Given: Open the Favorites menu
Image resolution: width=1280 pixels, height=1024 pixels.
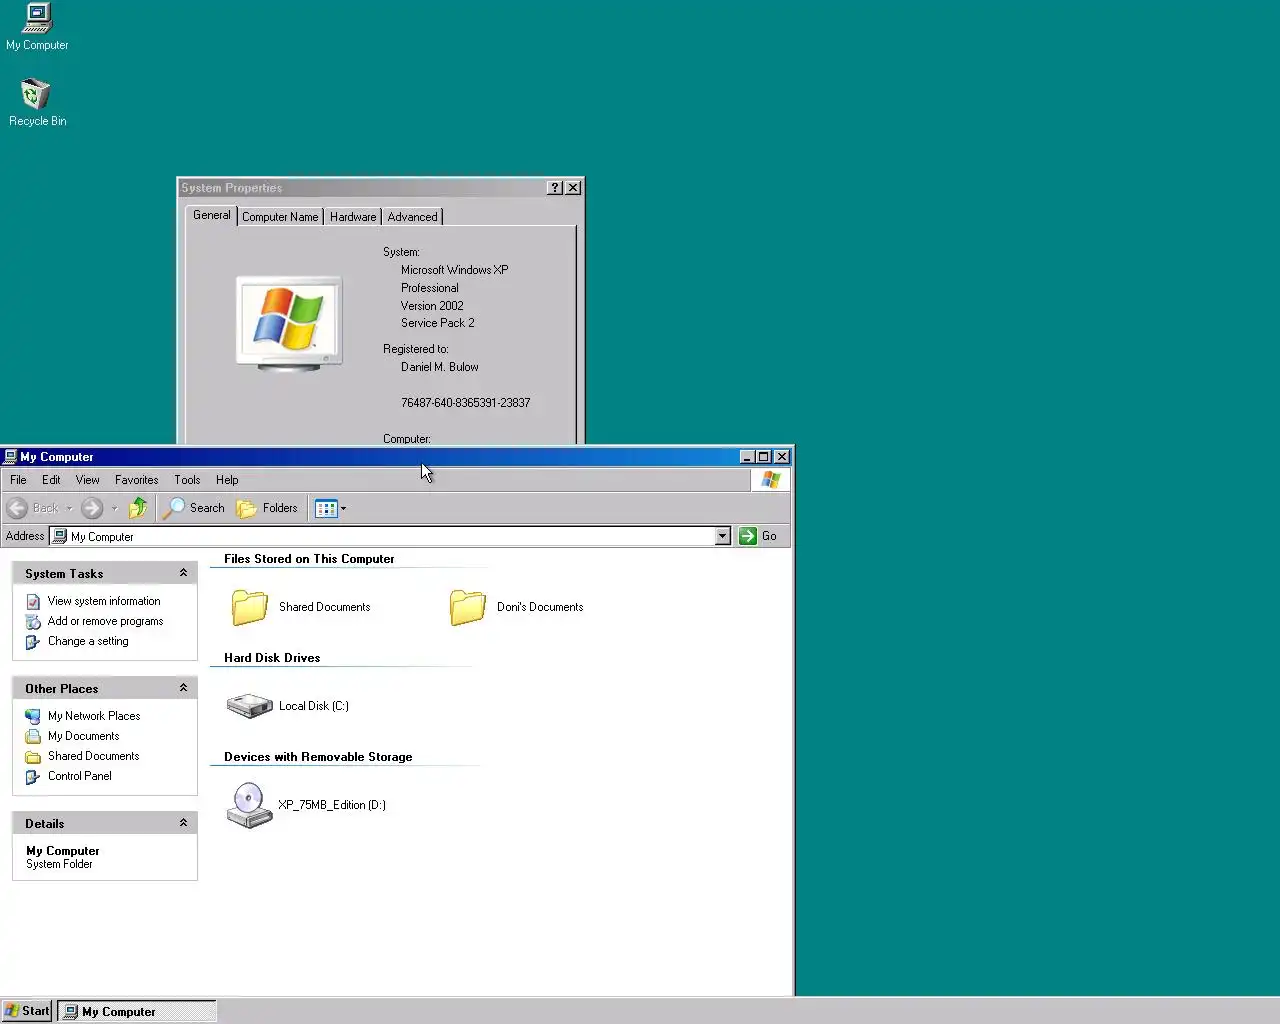Looking at the screenshot, I should (136, 480).
